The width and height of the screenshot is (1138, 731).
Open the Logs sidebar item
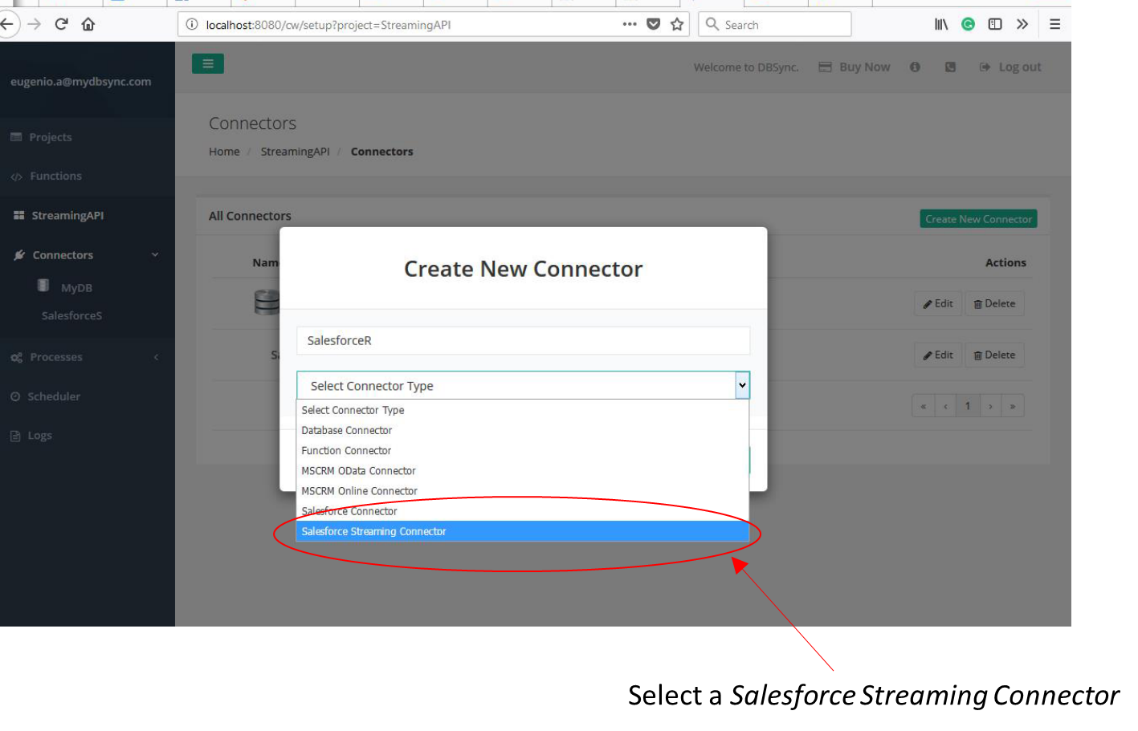pos(40,435)
